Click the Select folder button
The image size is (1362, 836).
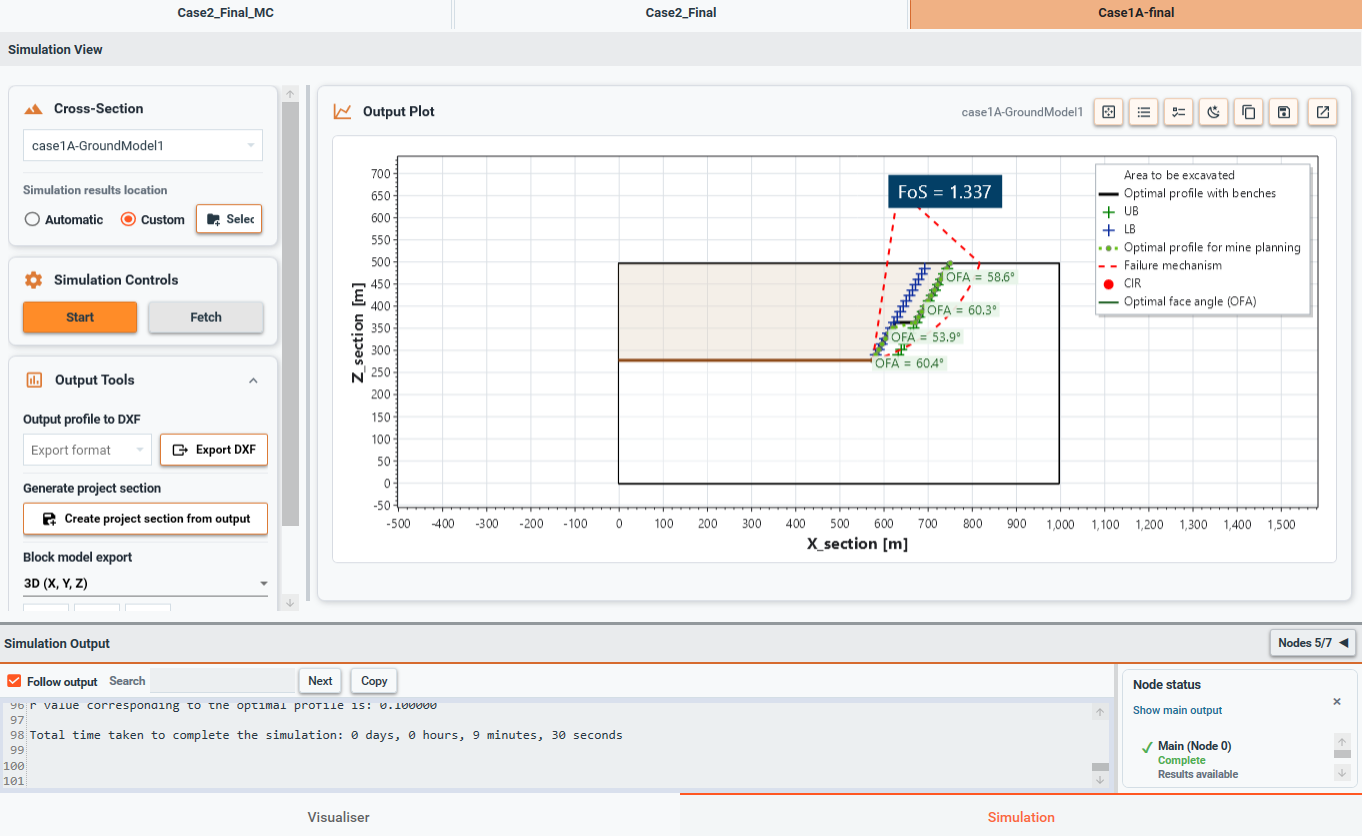click(x=229, y=219)
